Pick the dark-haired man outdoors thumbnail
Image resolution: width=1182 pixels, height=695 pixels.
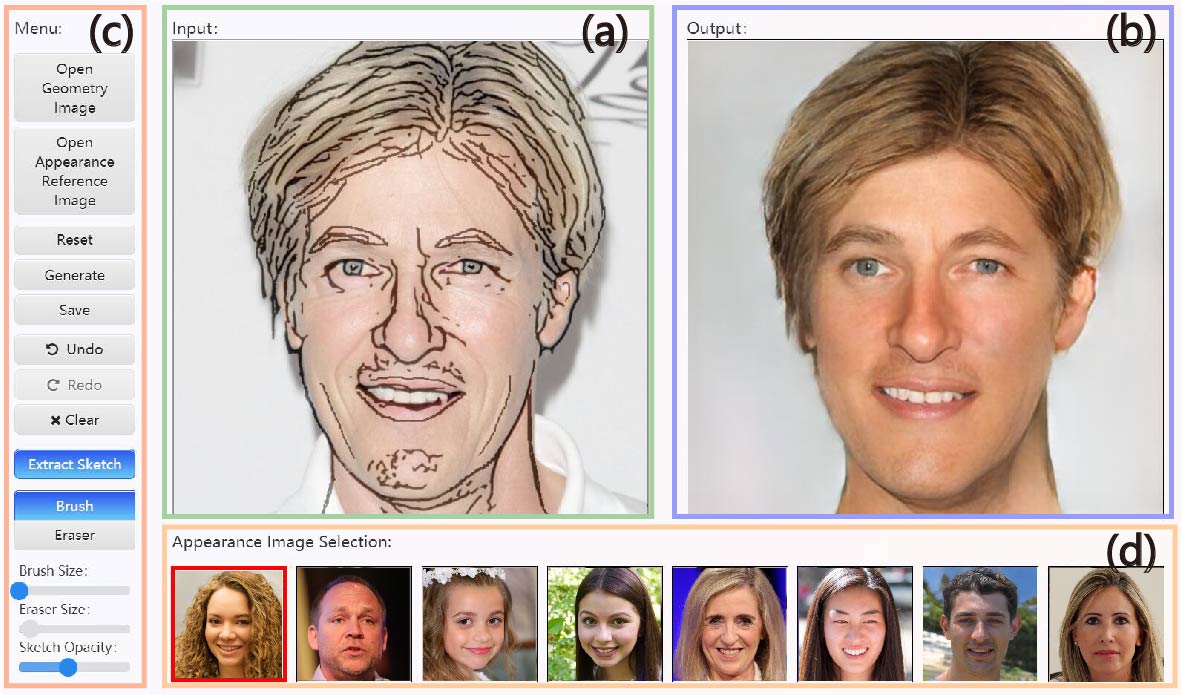coord(980,624)
